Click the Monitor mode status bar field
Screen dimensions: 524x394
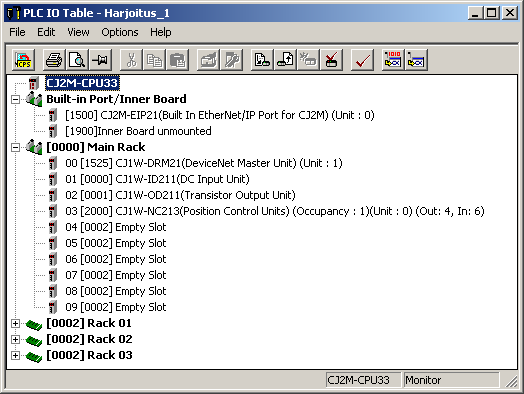pyautogui.click(x=451, y=380)
